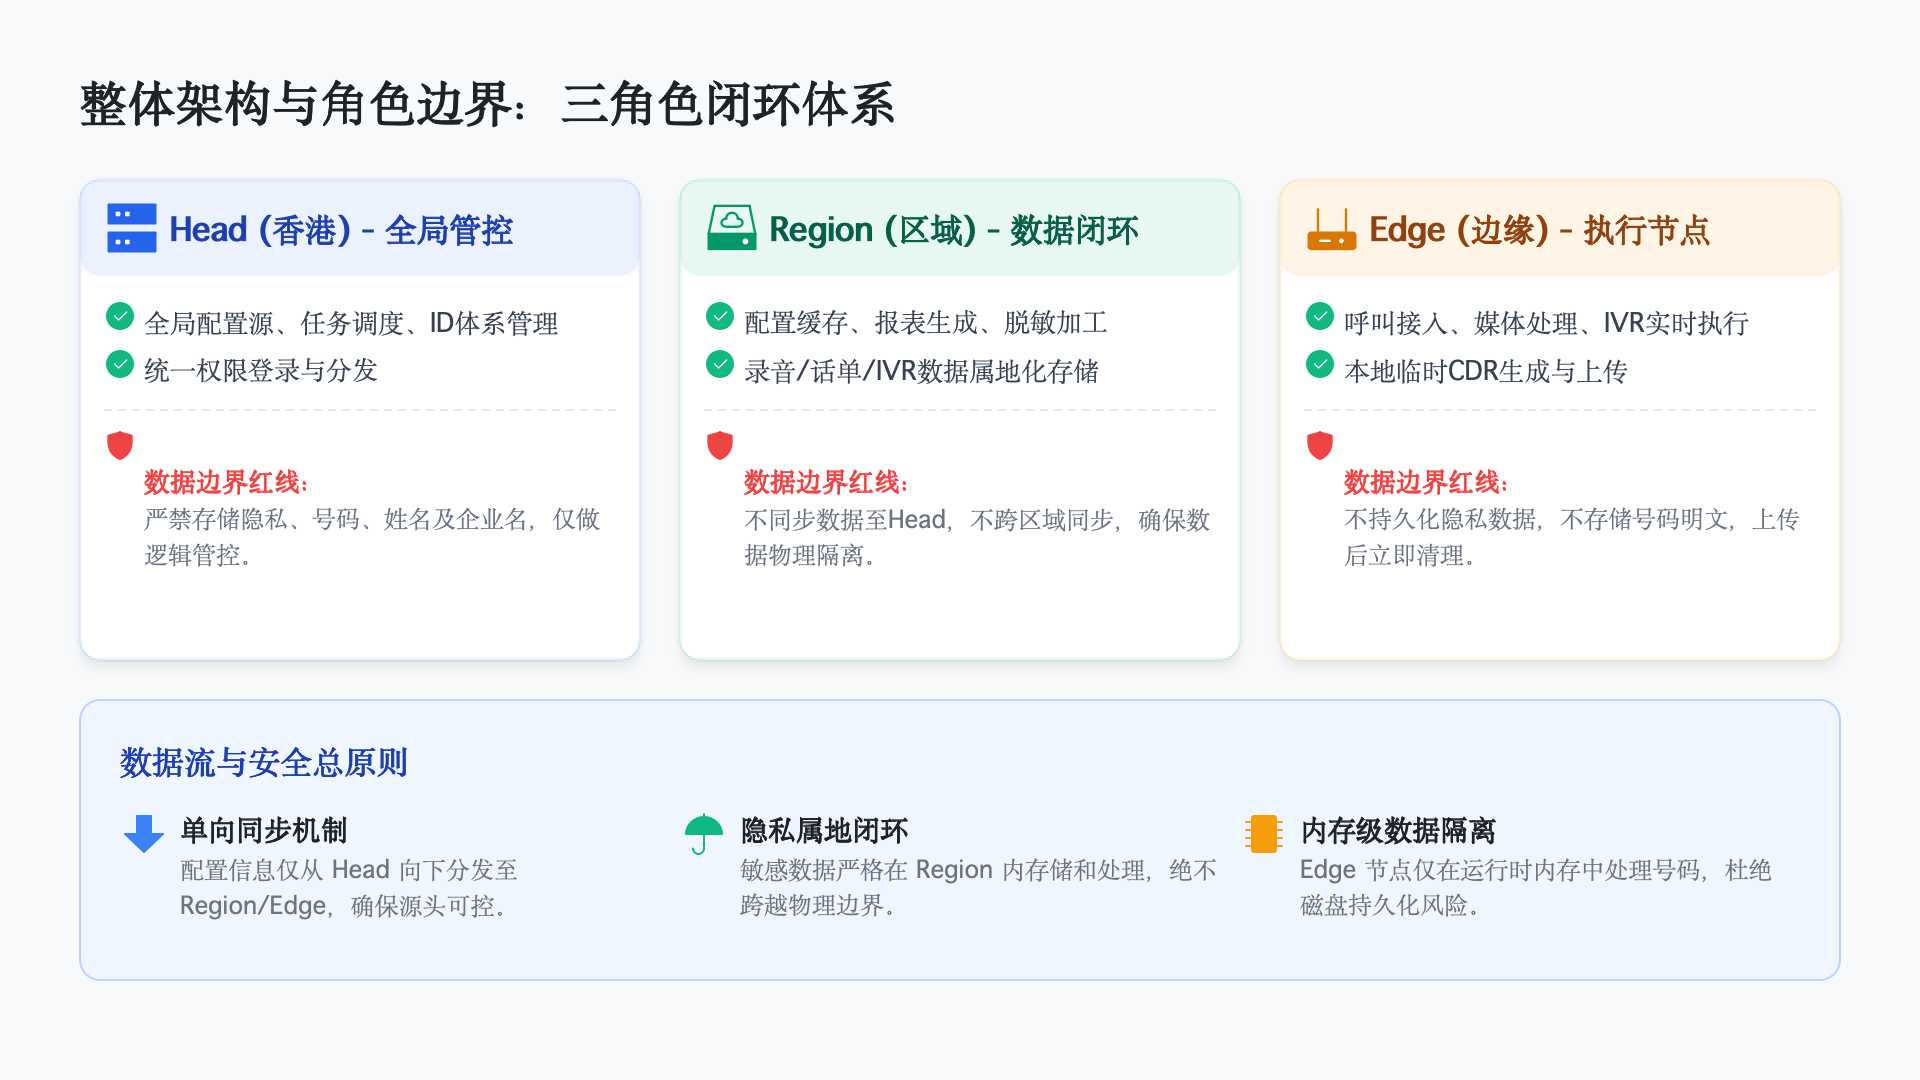Viewport: 1920px width, 1080px height.
Task: Click the orange chip icon beside 内存级数据隔离
Action: pos(1262,831)
